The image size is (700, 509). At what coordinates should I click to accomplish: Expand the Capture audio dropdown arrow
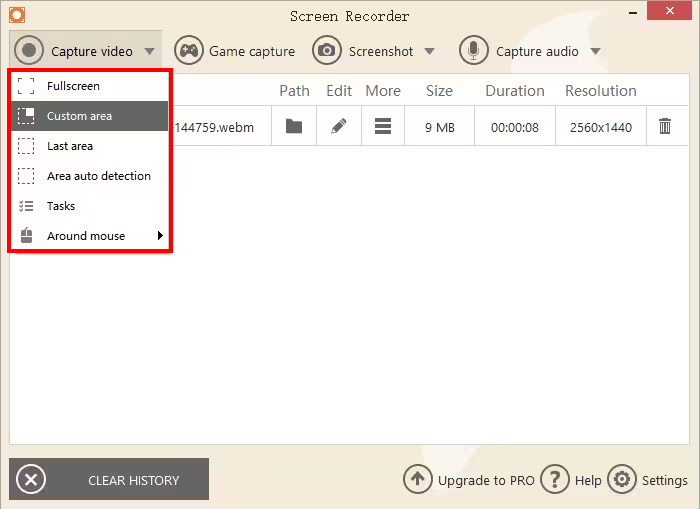point(595,51)
